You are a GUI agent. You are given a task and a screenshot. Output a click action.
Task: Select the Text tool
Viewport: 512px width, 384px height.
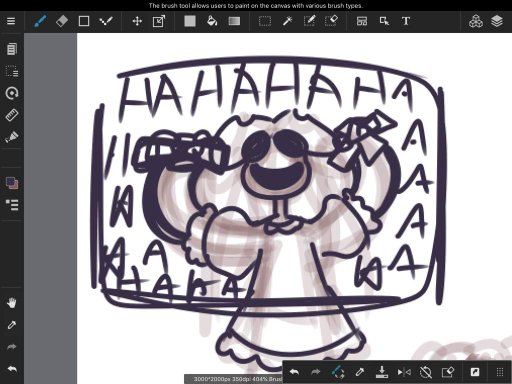(x=406, y=21)
